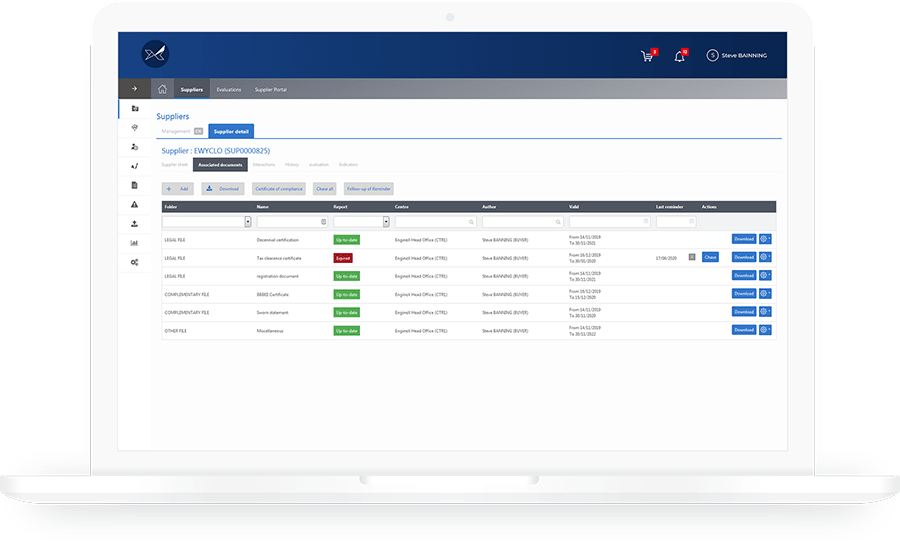Open gear menu for BBBEE Certificate row
Viewport: 900px width, 544px height.
[765, 293]
